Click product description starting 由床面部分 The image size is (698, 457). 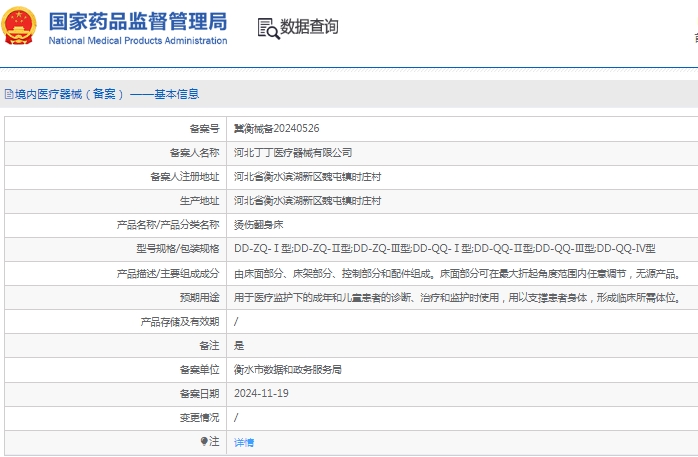pos(458,273)
